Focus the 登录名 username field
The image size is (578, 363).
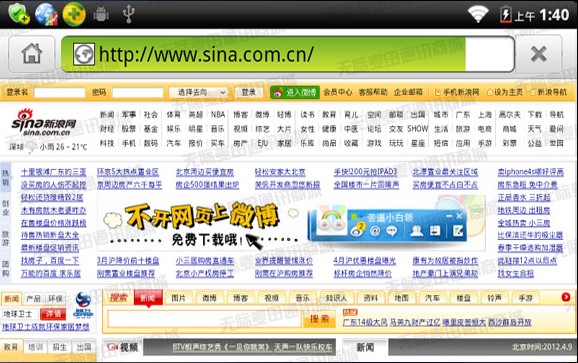[59, 93]
